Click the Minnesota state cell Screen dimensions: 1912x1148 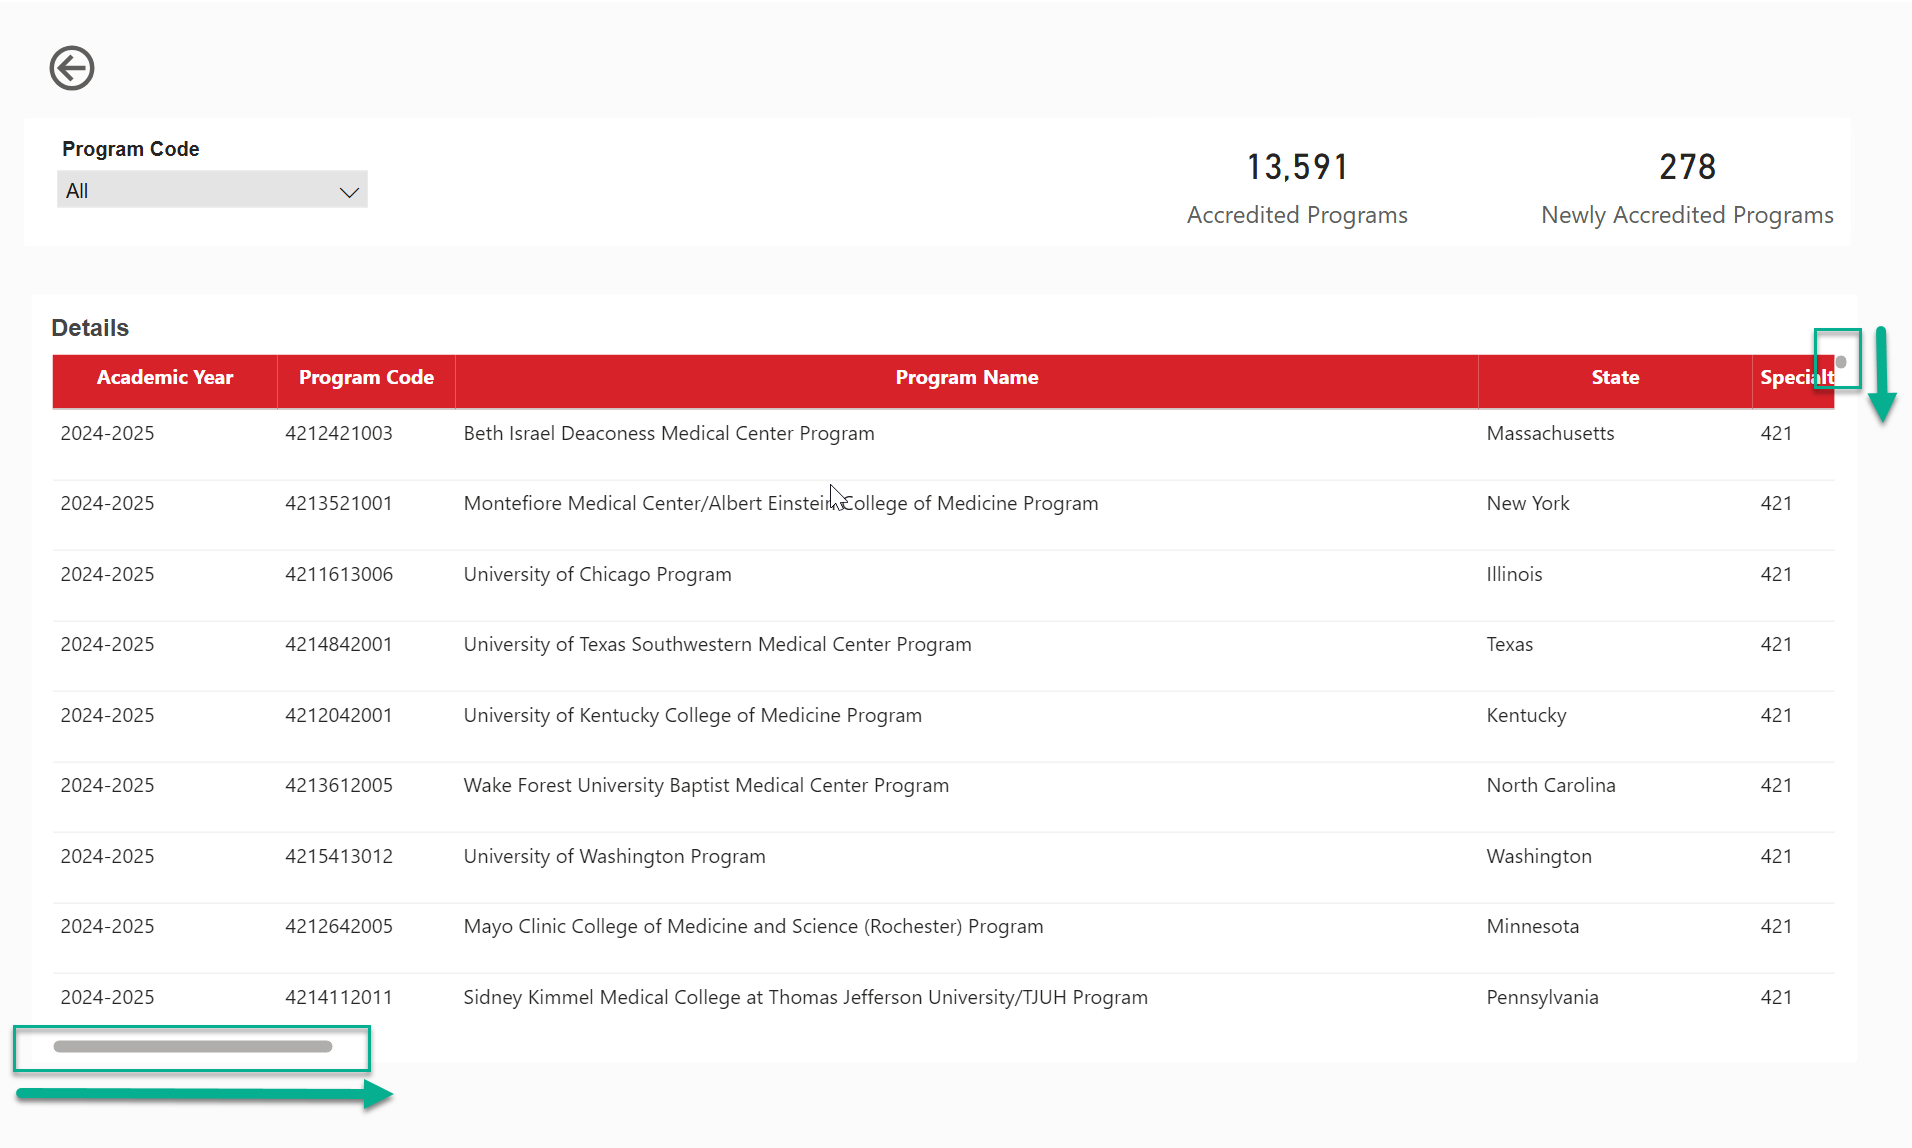point(1532,926)
